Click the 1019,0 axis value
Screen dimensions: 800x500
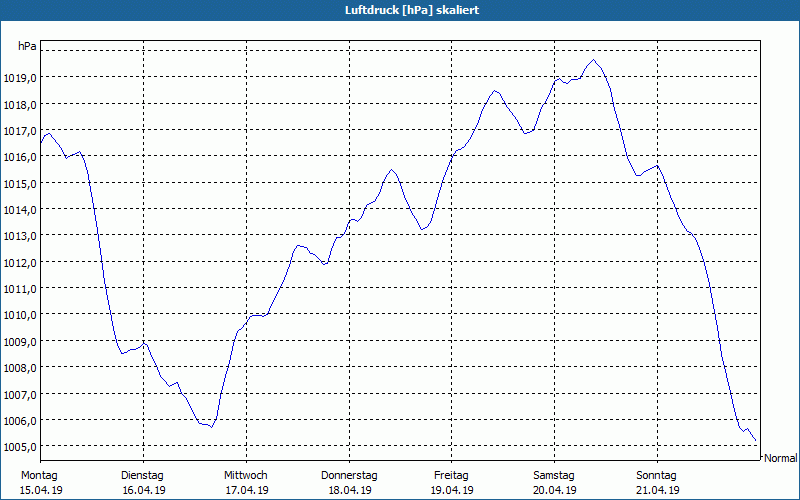point(20,78)
